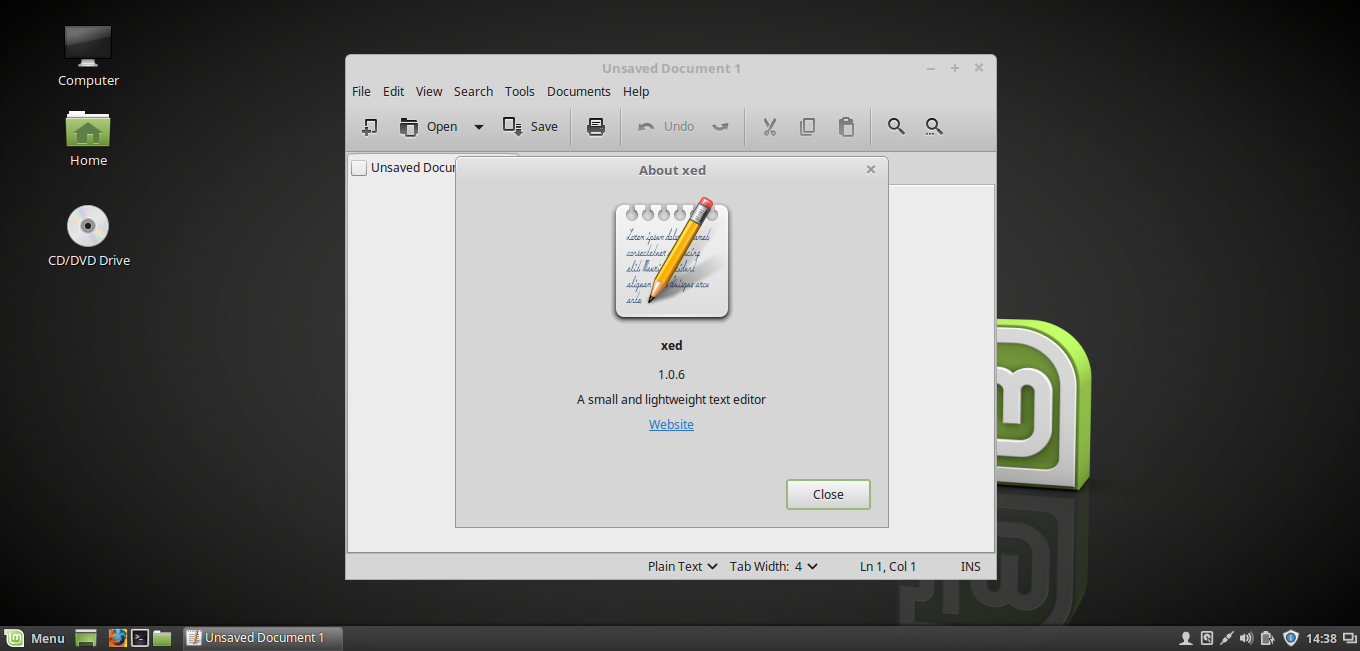Viewport: 1360px width, 651px height.
Task: Click the 'Ln 1, Col 1' status text
Action: click(x=888, y=566)
